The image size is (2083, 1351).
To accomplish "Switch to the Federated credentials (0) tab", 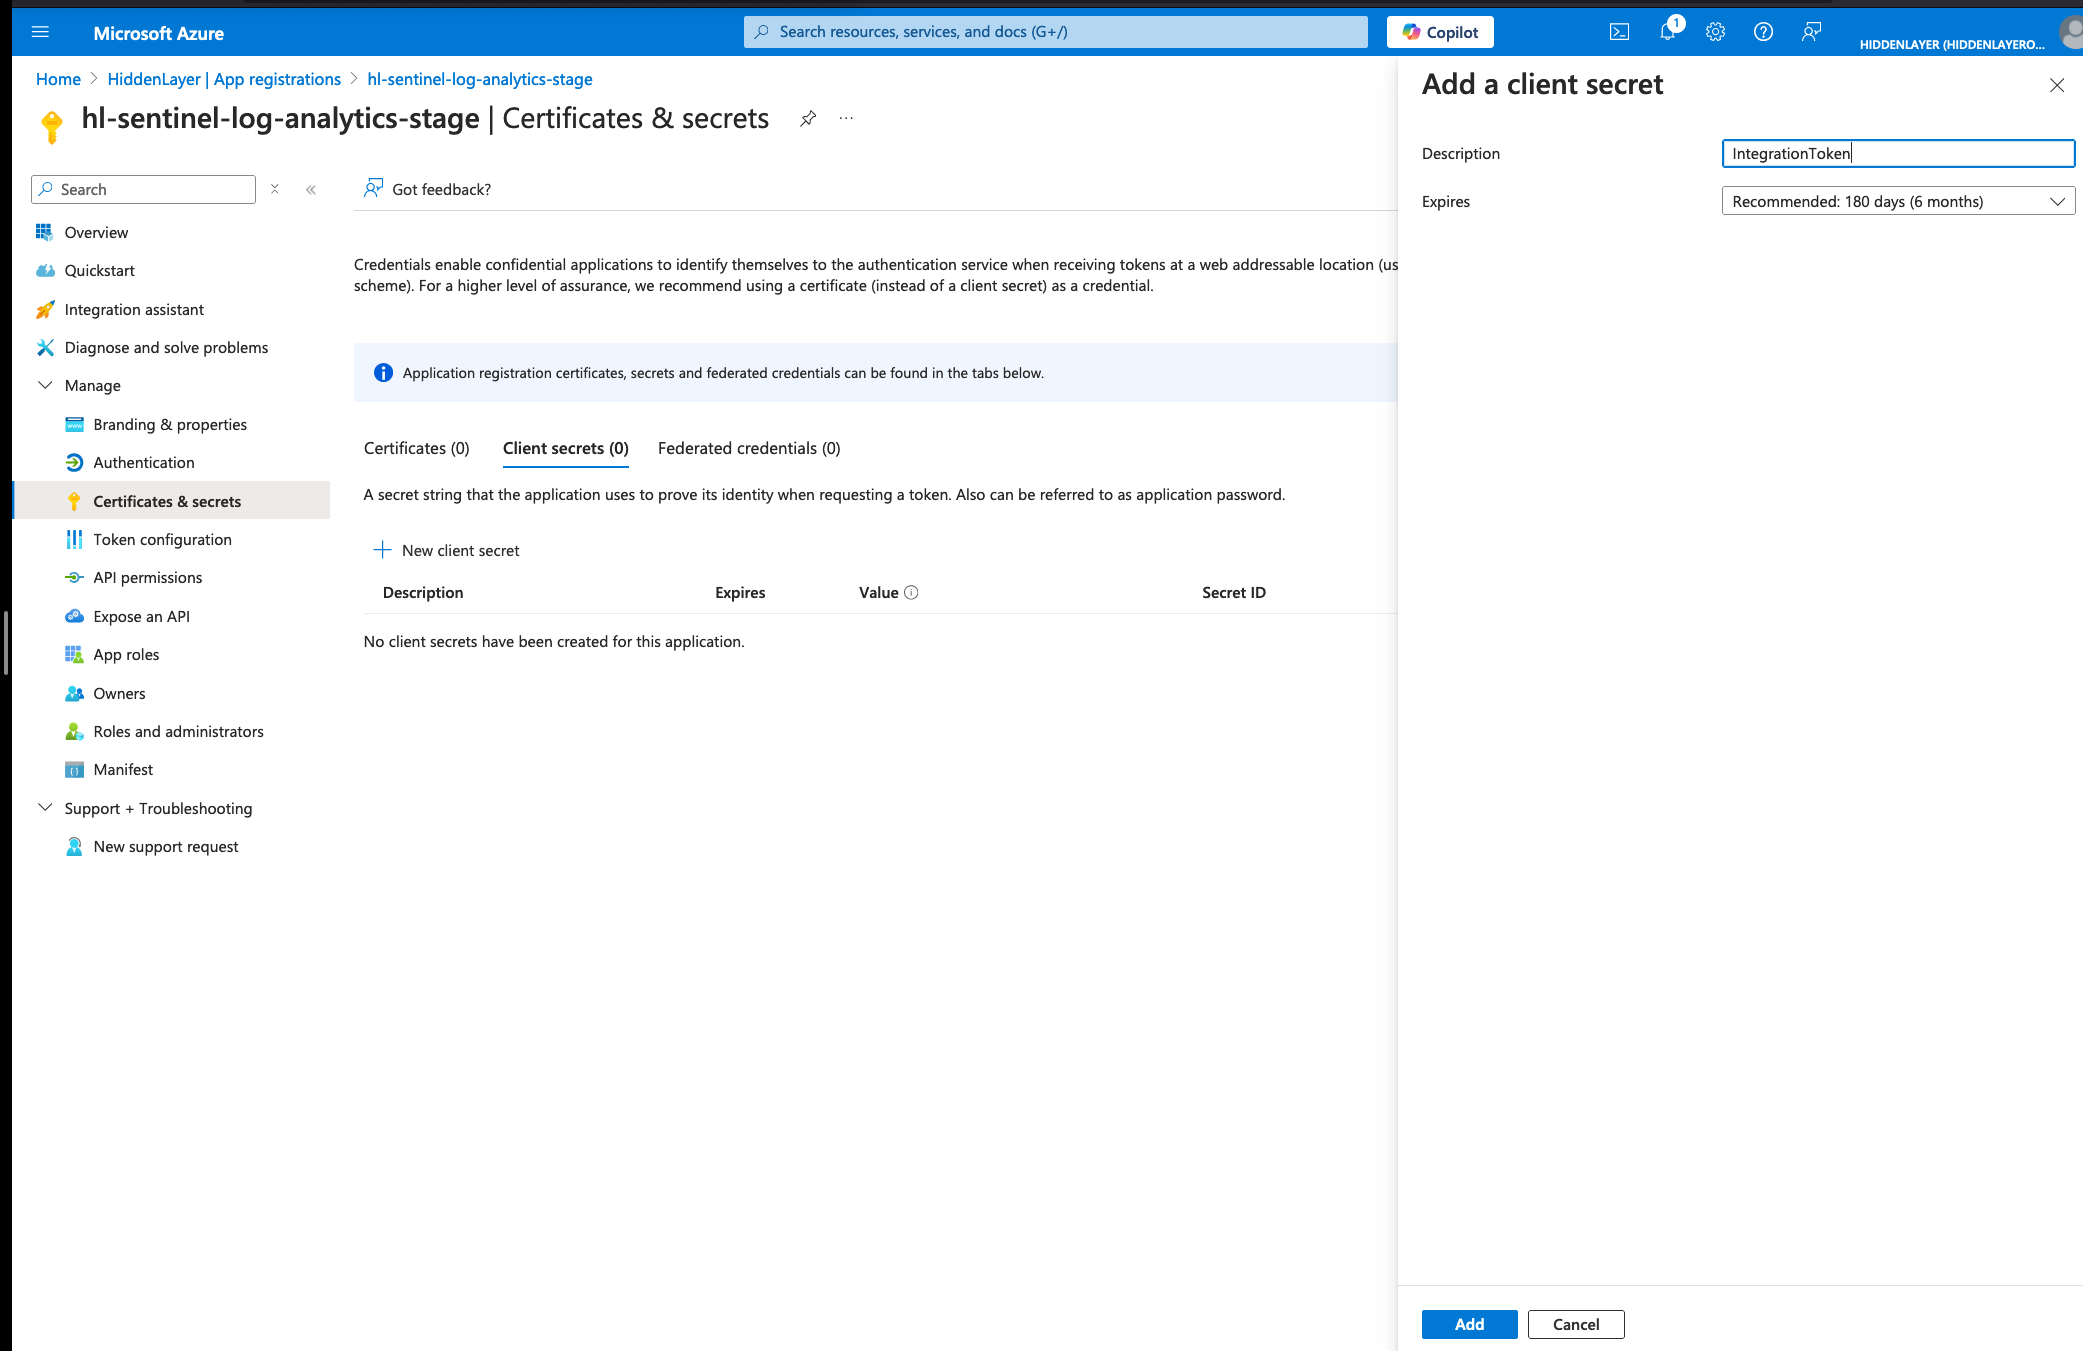I will click(x=749, y=448).
